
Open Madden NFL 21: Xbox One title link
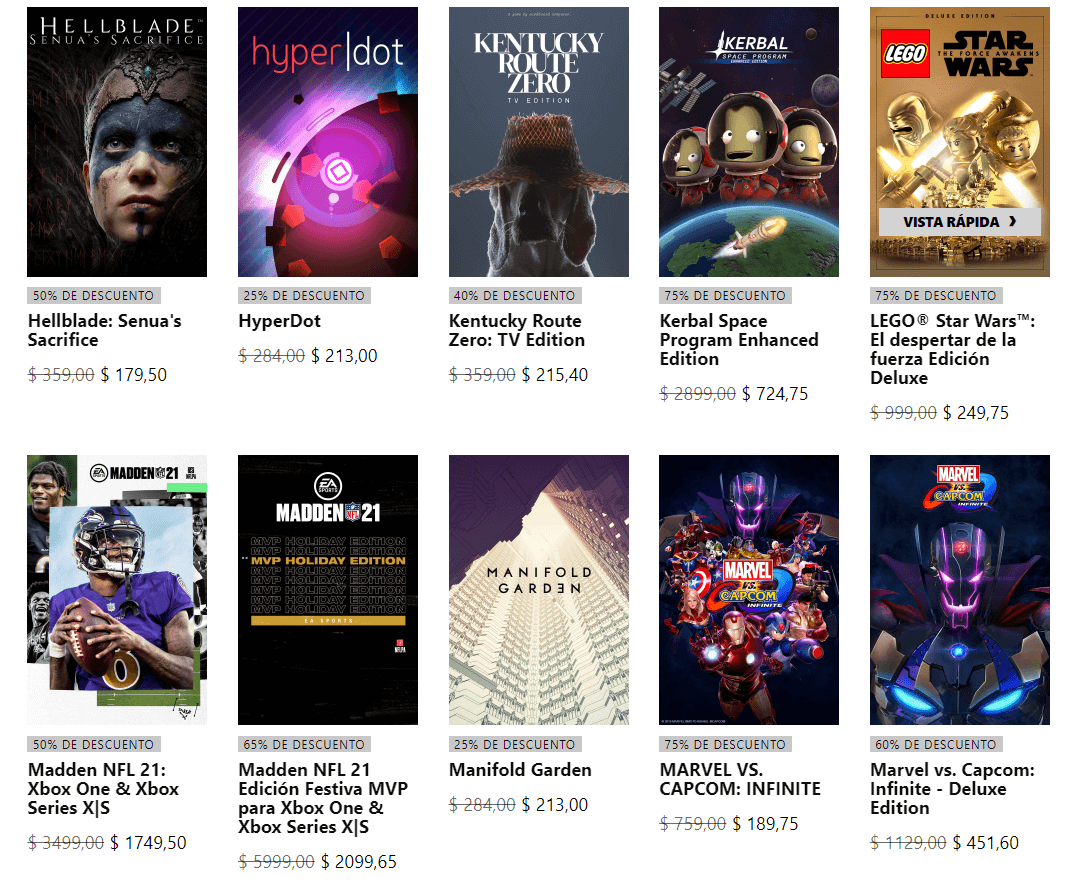103,789
